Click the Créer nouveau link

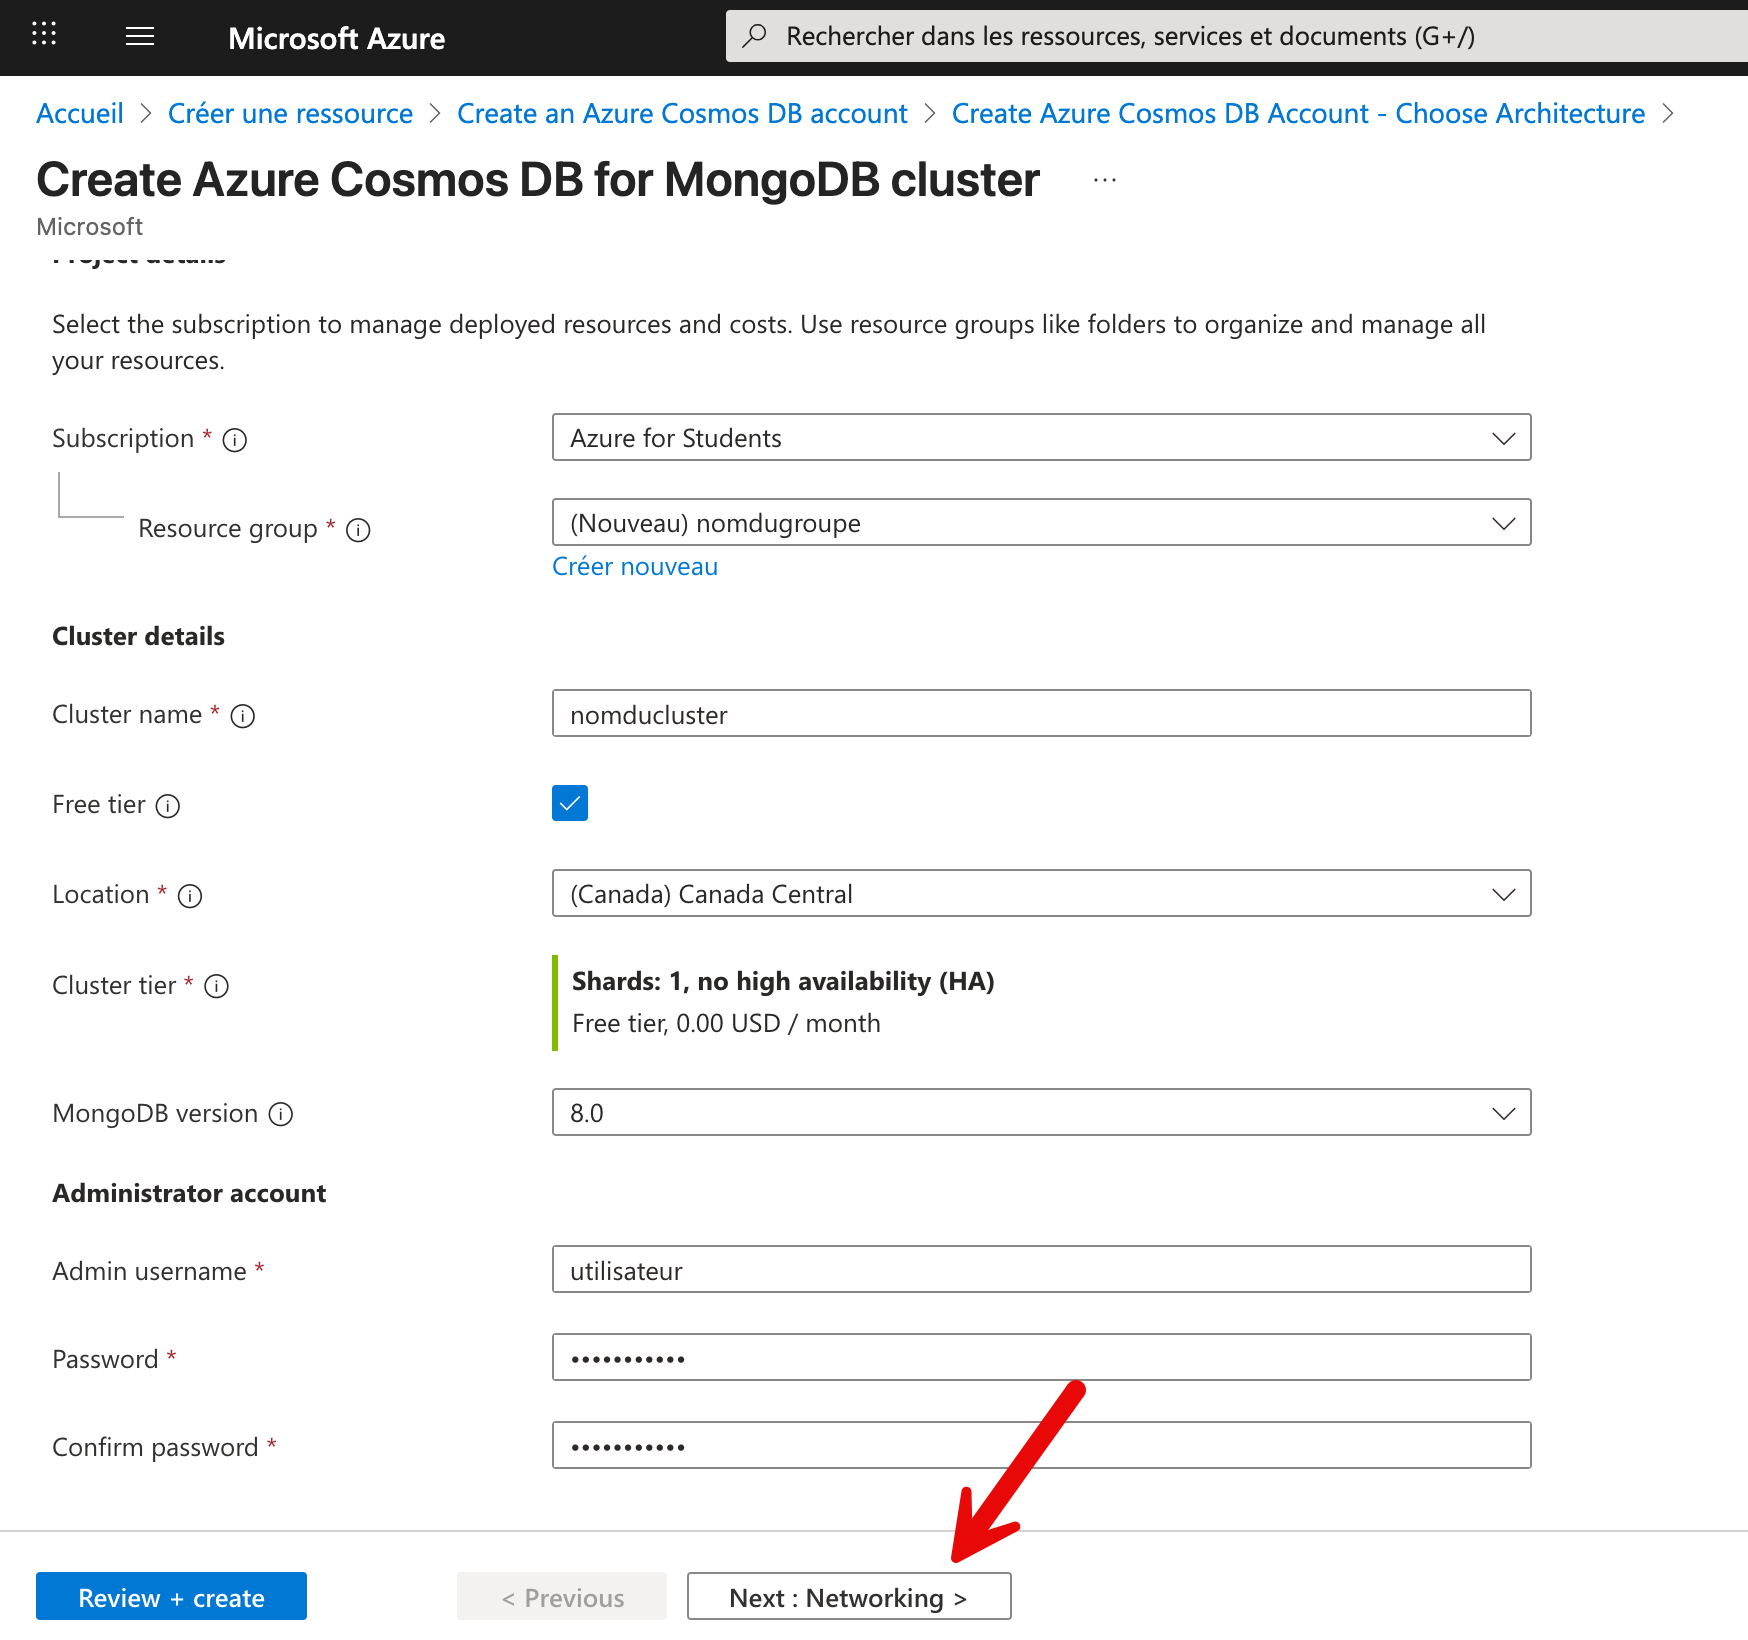[634, 566]
